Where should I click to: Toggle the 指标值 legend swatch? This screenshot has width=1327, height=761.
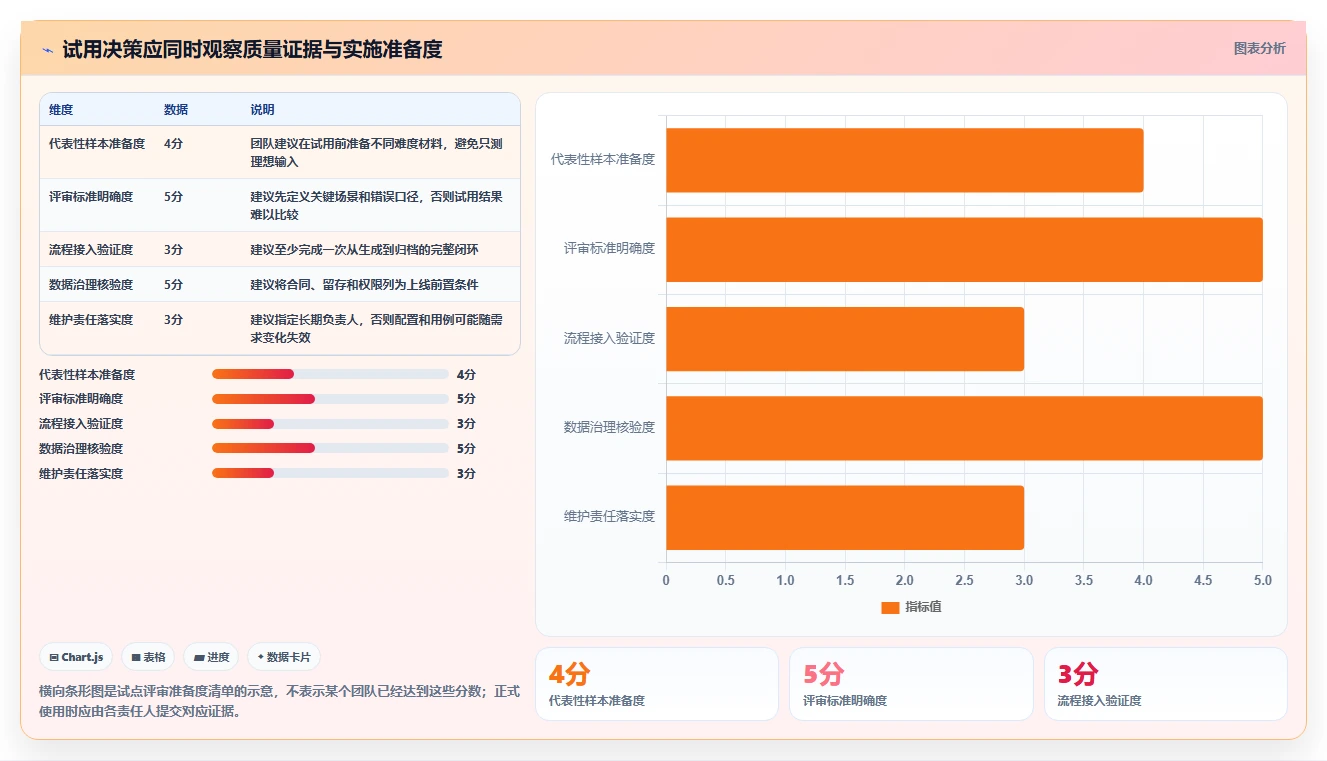point(890,607)
